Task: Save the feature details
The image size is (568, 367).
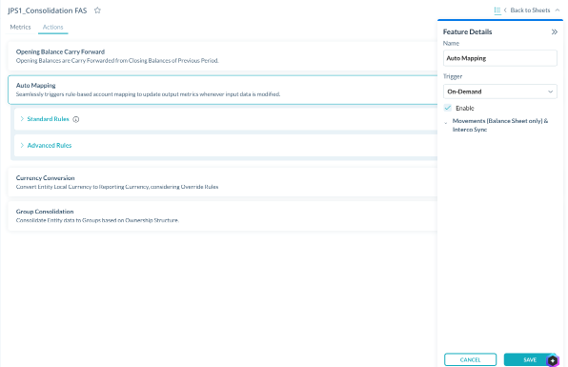Action: pyautogui.click(x=530, y=360)
